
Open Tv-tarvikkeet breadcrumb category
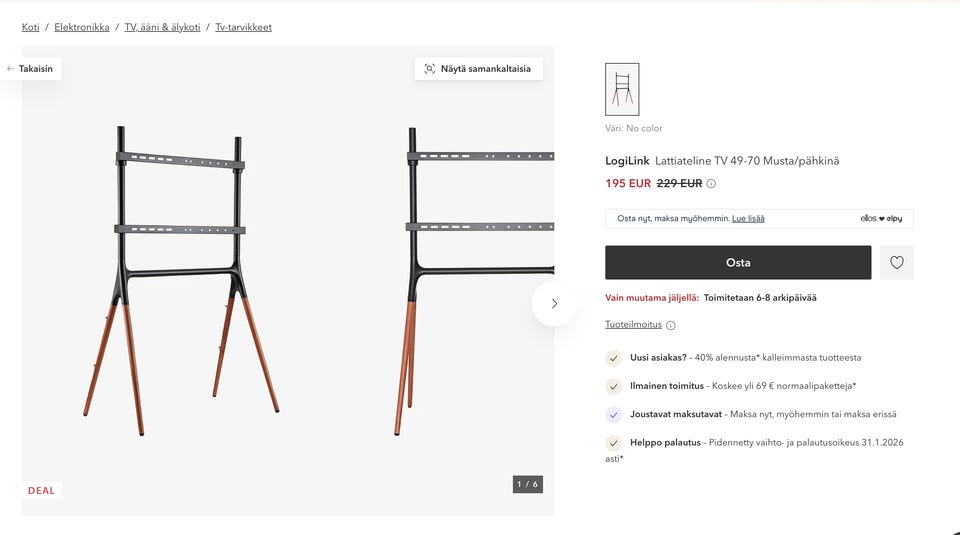click(243, 27)
